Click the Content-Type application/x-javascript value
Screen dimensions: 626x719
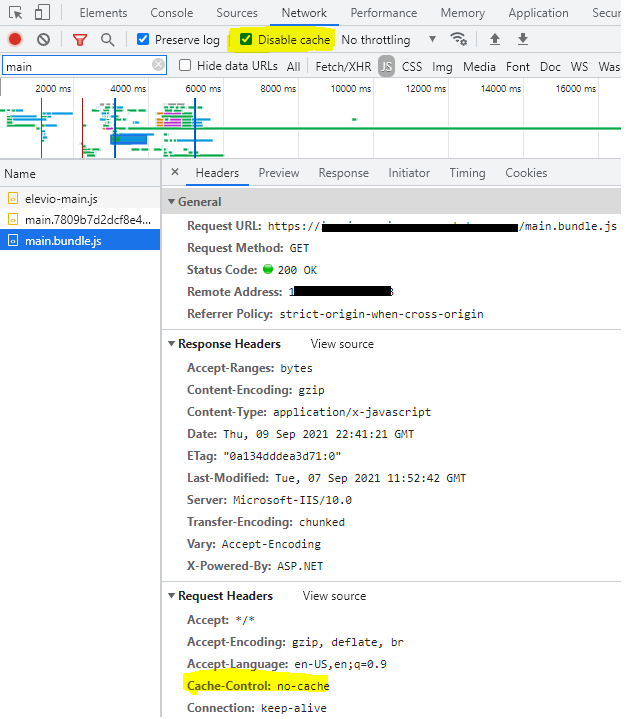pos(352,412)
